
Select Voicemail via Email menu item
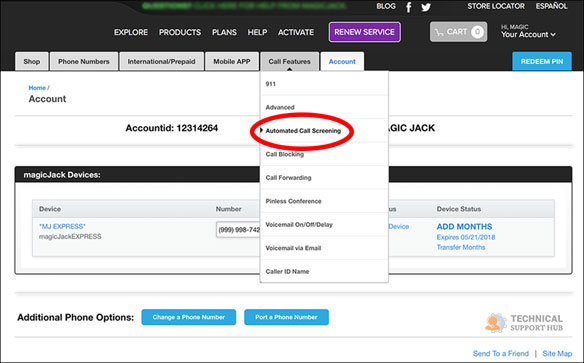324,248
